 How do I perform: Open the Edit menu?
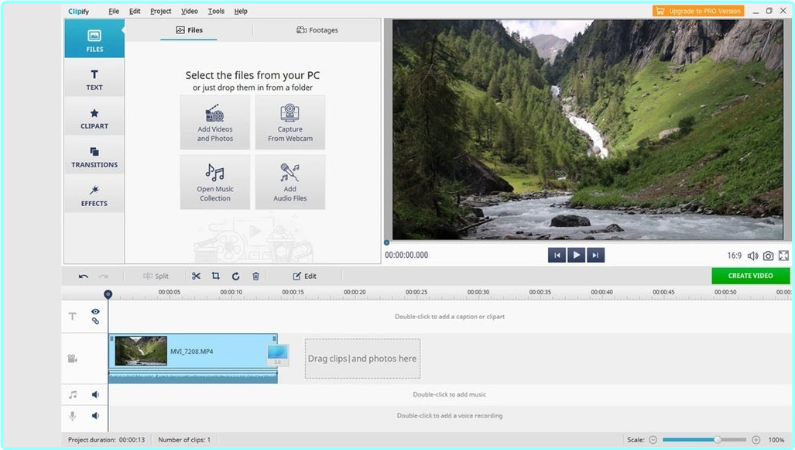[134, 11]
